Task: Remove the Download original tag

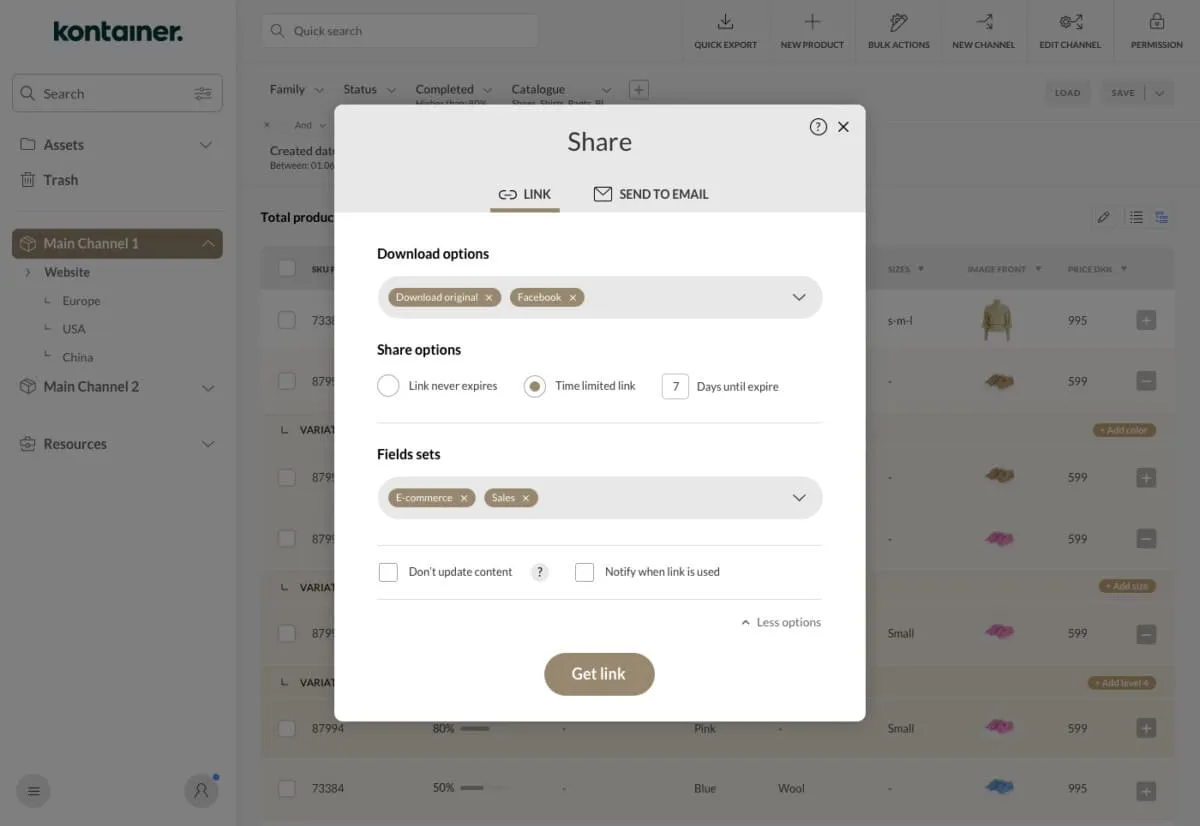Action: 489,297
